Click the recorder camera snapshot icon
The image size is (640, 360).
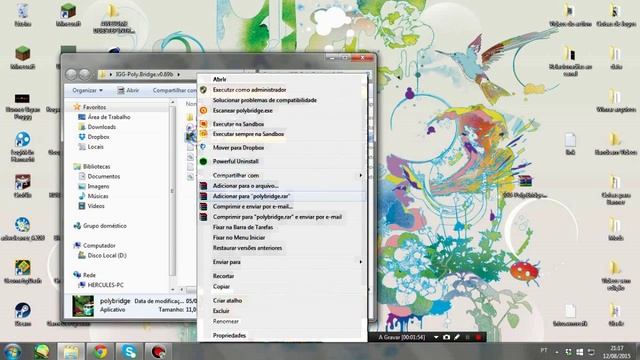click(447, 337)
